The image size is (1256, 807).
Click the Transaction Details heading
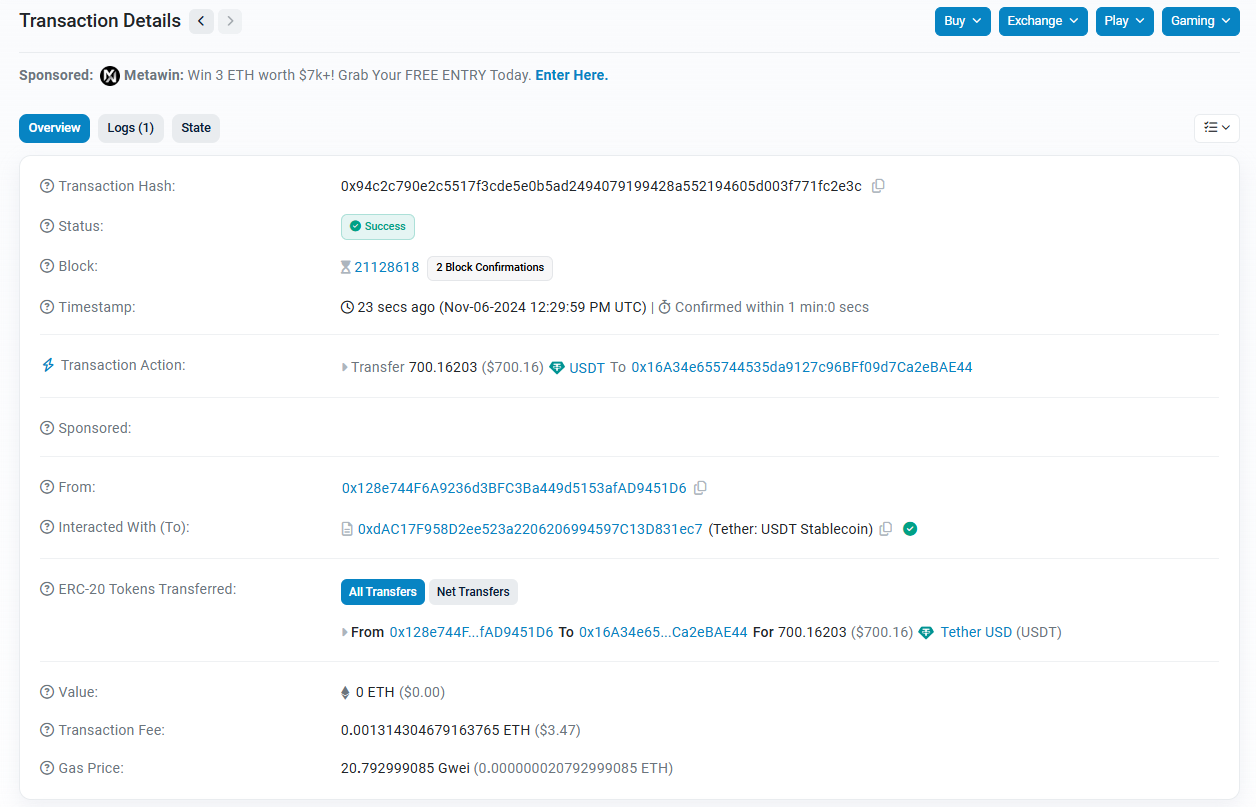pyautogui.click(x=100, y=21)
